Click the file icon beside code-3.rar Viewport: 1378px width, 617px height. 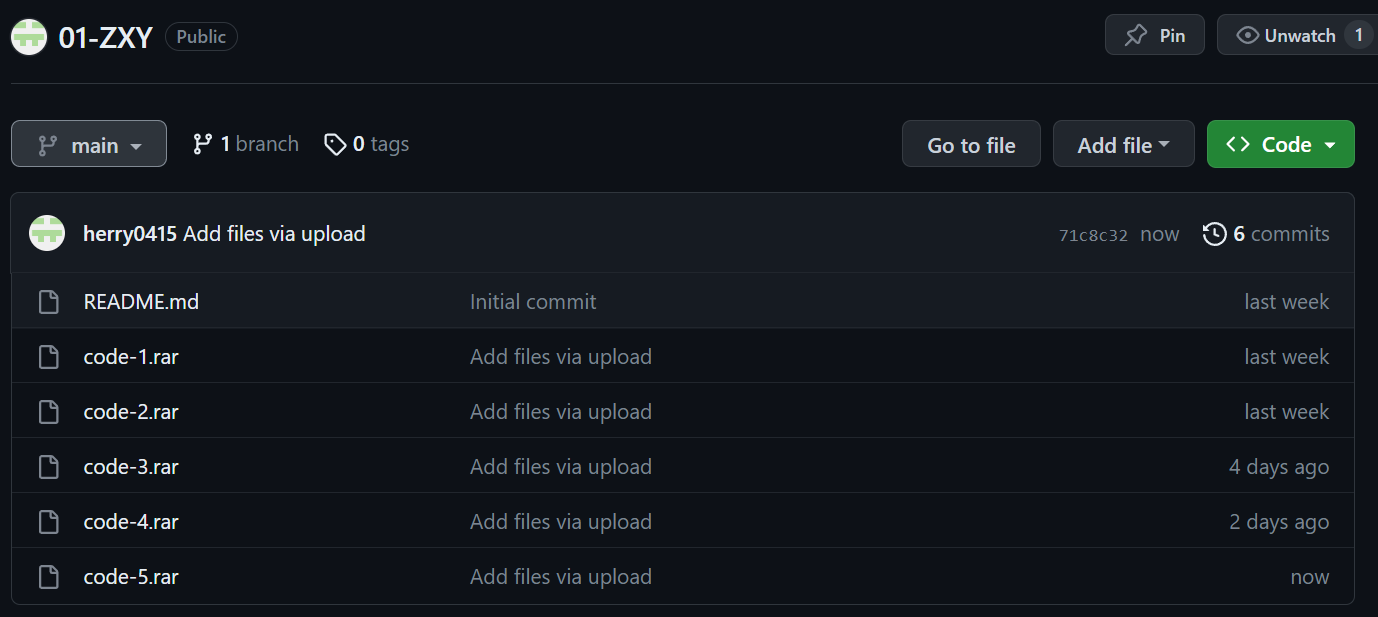[x=48, y=467]
